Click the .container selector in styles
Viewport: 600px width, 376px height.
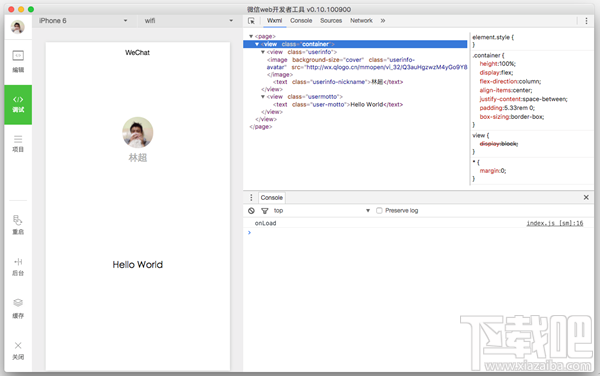pos(486,55)
